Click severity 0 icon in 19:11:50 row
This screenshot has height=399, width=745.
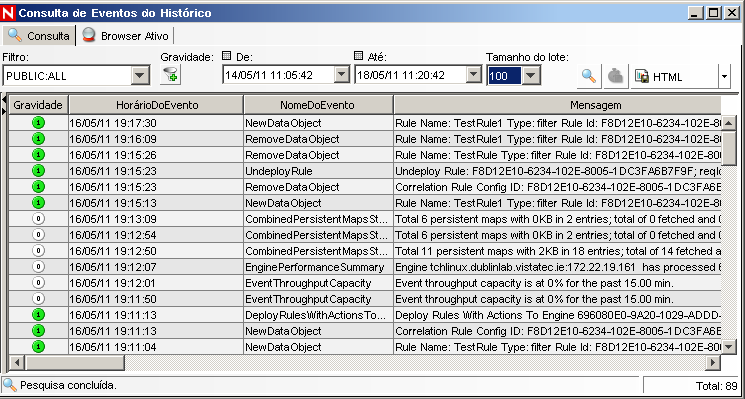(38, 299)
